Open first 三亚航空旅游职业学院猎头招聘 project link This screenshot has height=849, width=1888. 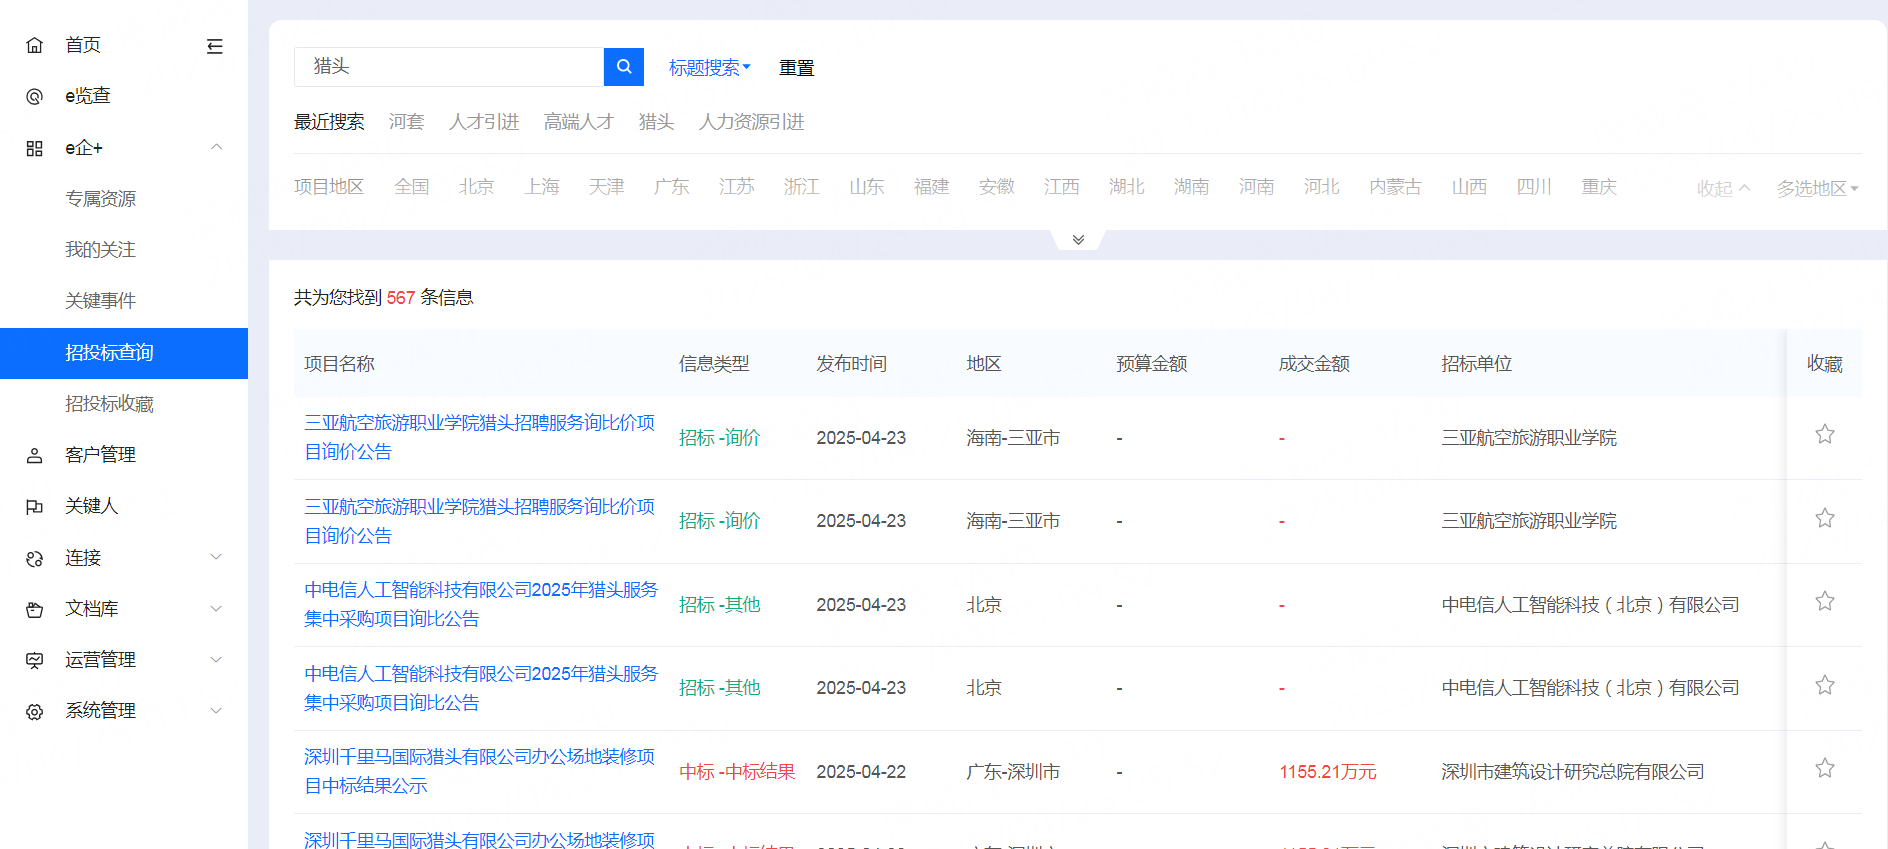click(480, 438)
